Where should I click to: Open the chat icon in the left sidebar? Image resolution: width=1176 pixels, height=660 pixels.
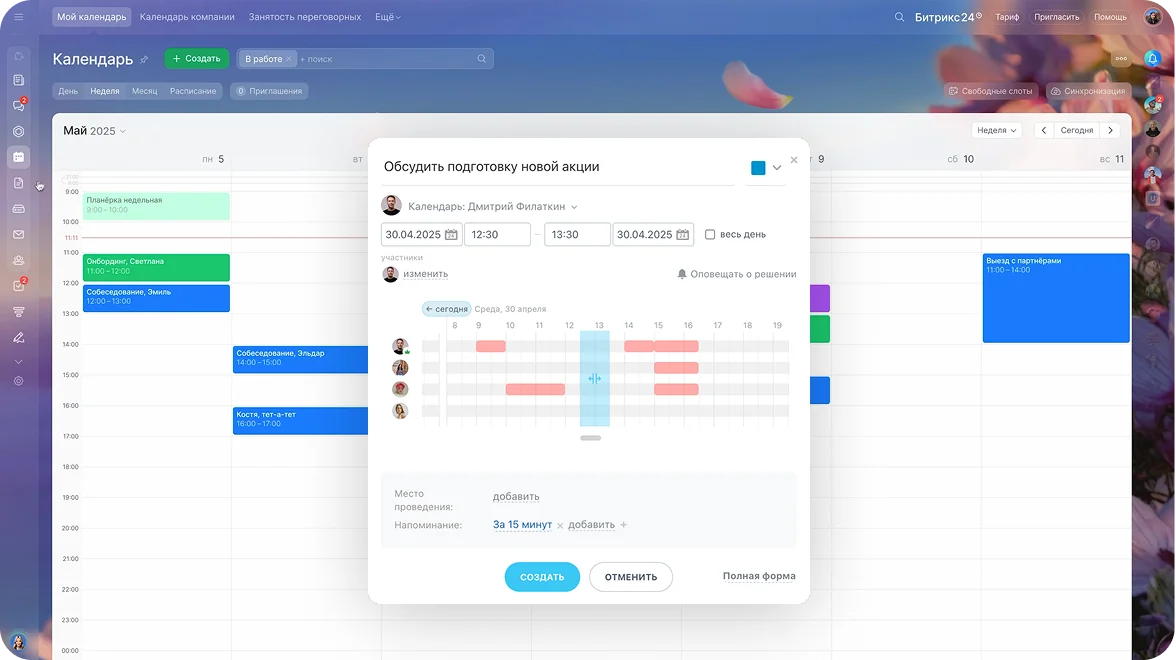pos(18,105)
